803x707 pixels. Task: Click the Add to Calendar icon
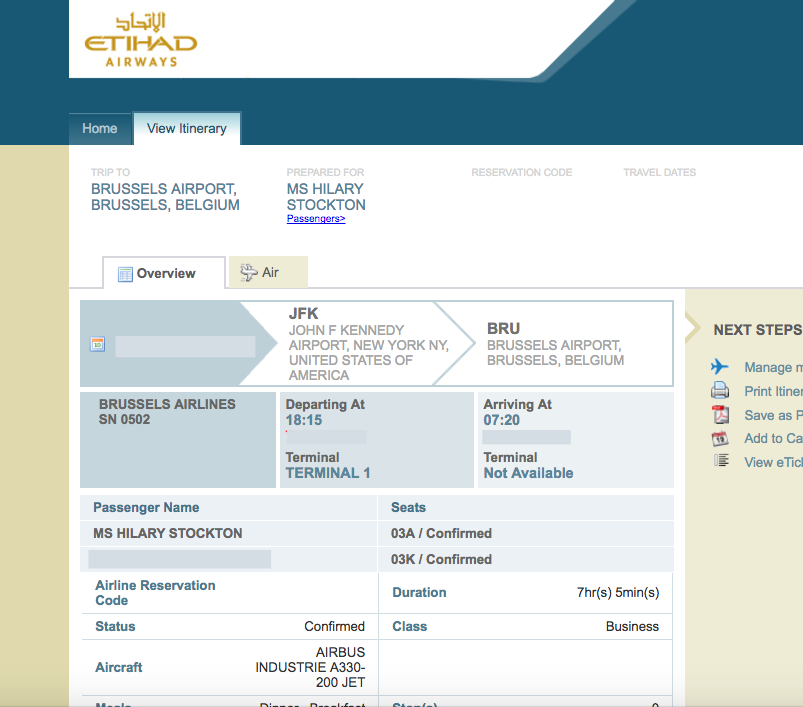pyautogui.click(x=720, y=438)
